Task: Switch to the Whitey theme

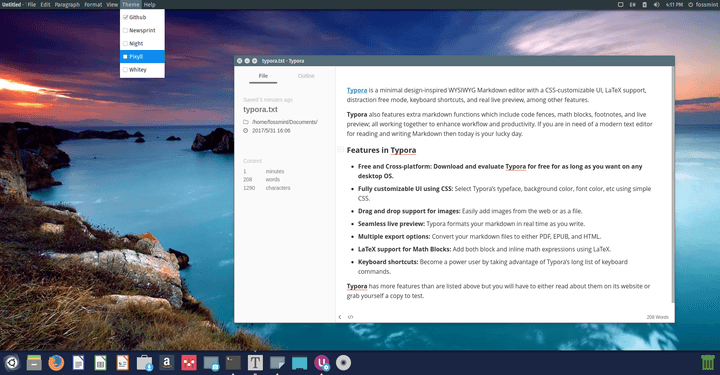Action: [x=142, y=70]
